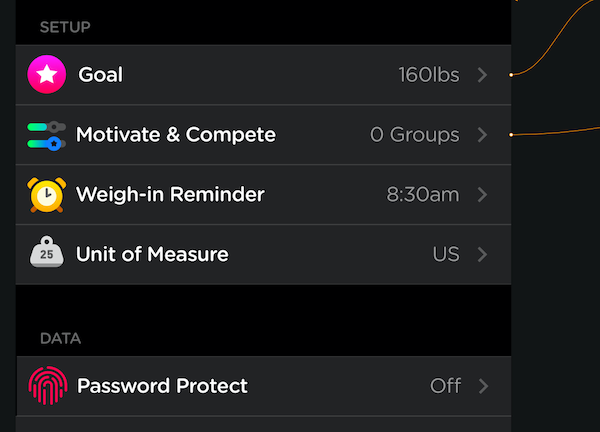Open the Goal setting
600x432 pixels.
click(x=101, y=75)
